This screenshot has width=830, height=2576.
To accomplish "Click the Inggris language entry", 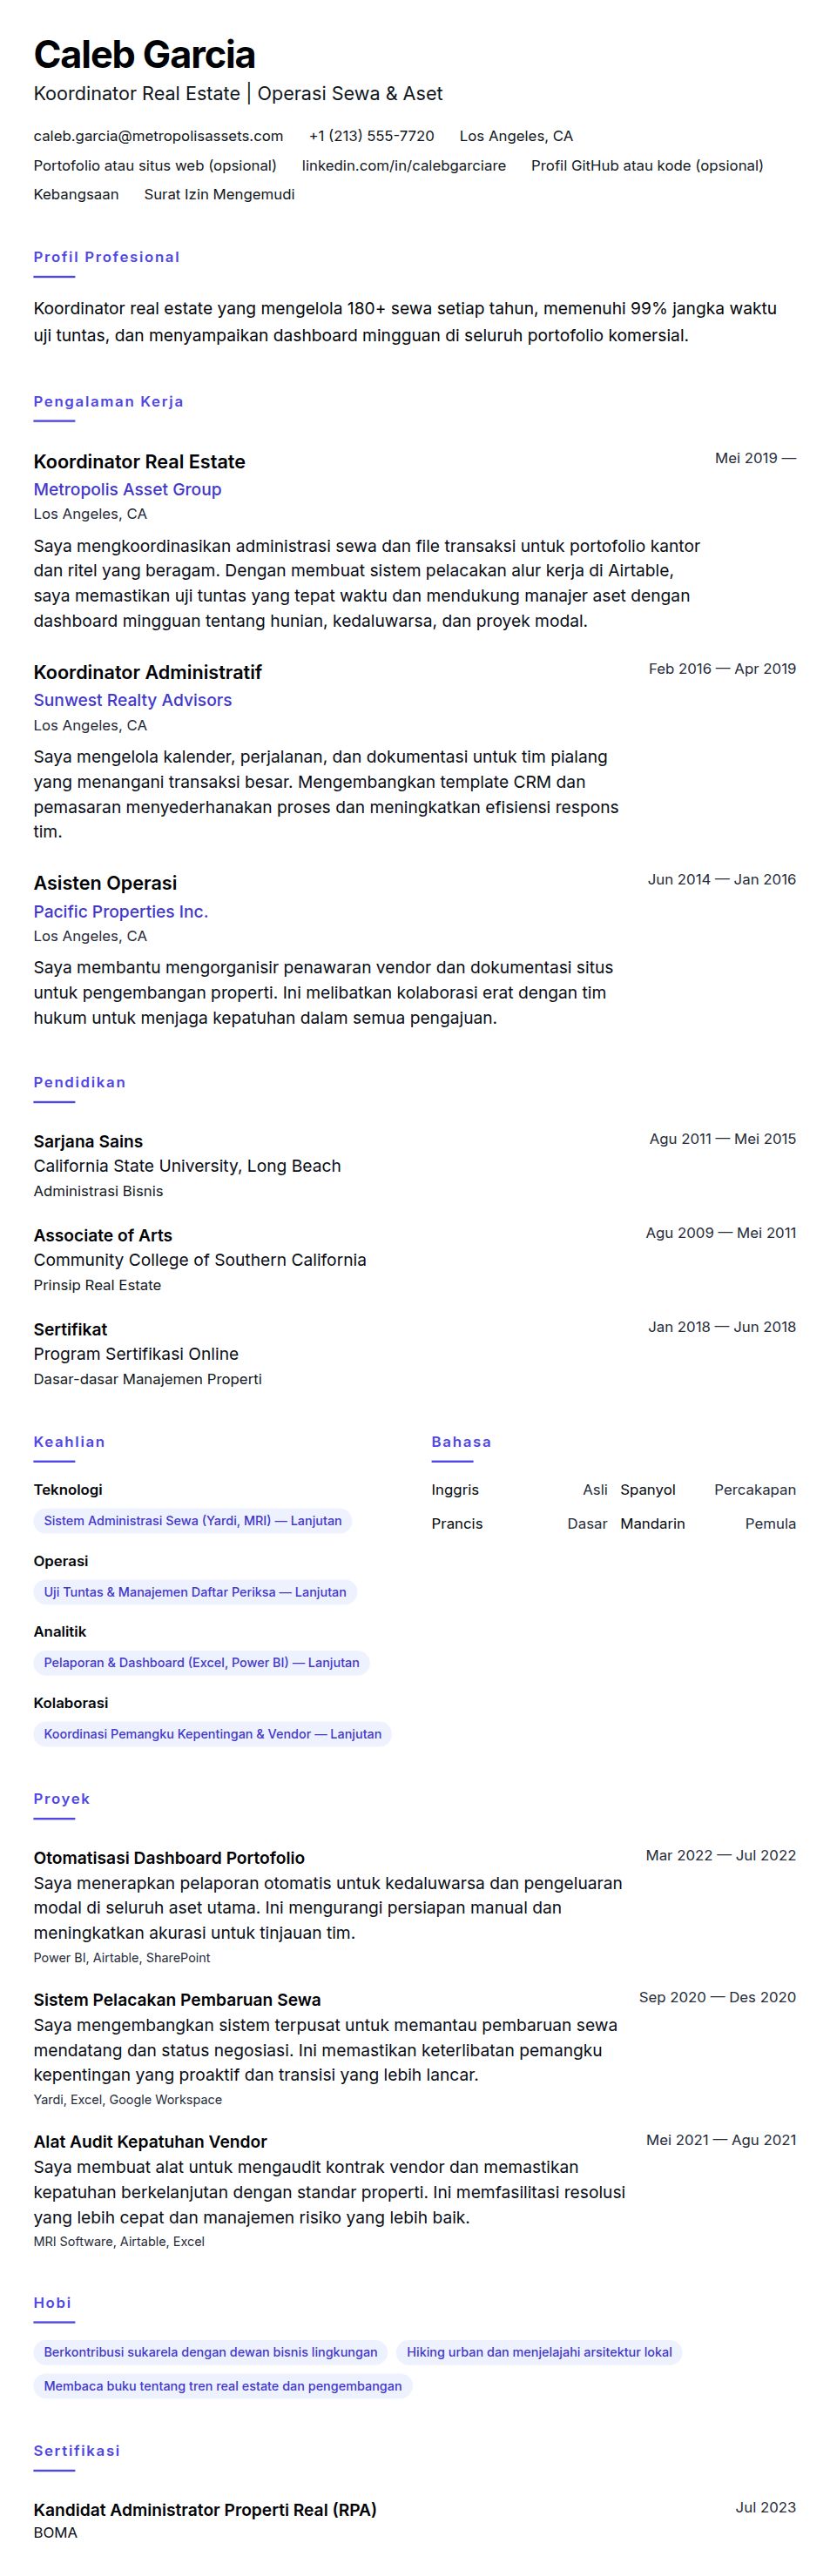I will [519, 1490].
